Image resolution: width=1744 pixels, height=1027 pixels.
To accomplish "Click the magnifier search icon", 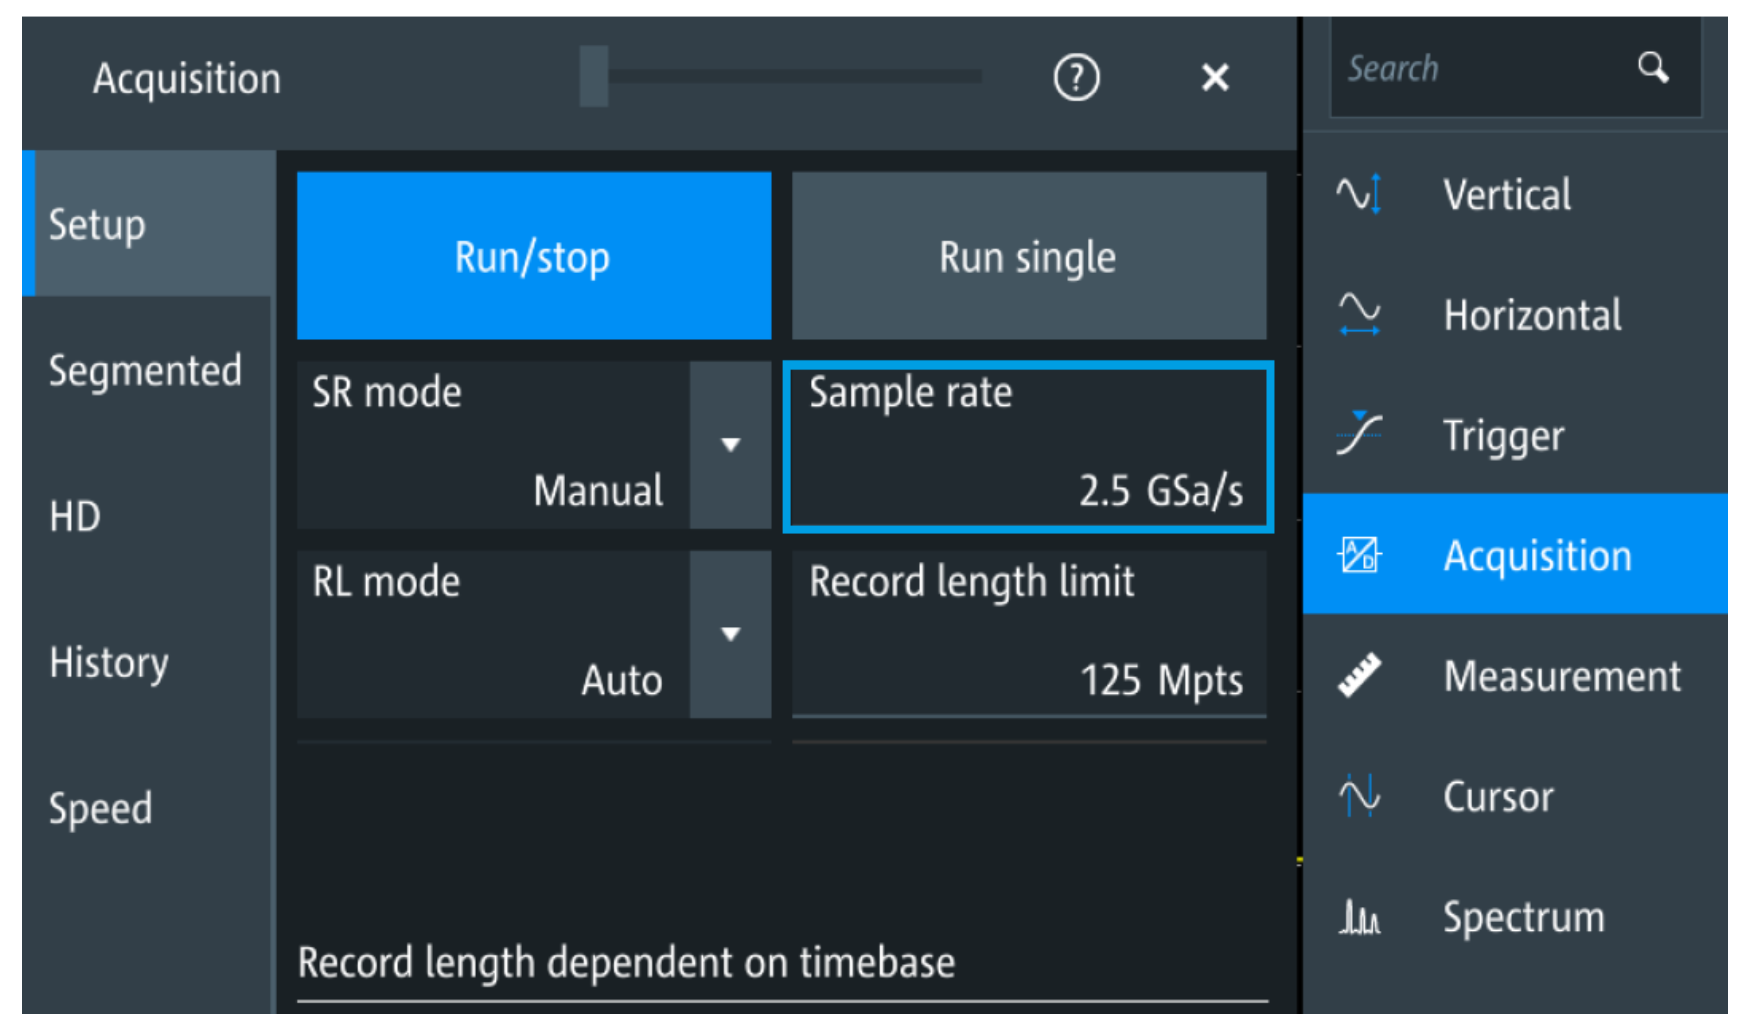I will pyautogui.click(x=1652, y=68).
